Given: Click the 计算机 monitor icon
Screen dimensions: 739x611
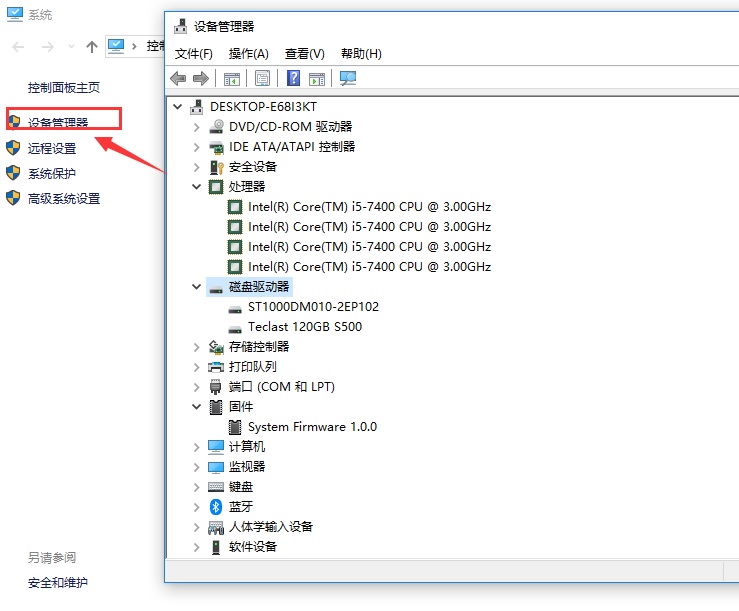Looking at the screenshot, I should [x=216, y=446].
